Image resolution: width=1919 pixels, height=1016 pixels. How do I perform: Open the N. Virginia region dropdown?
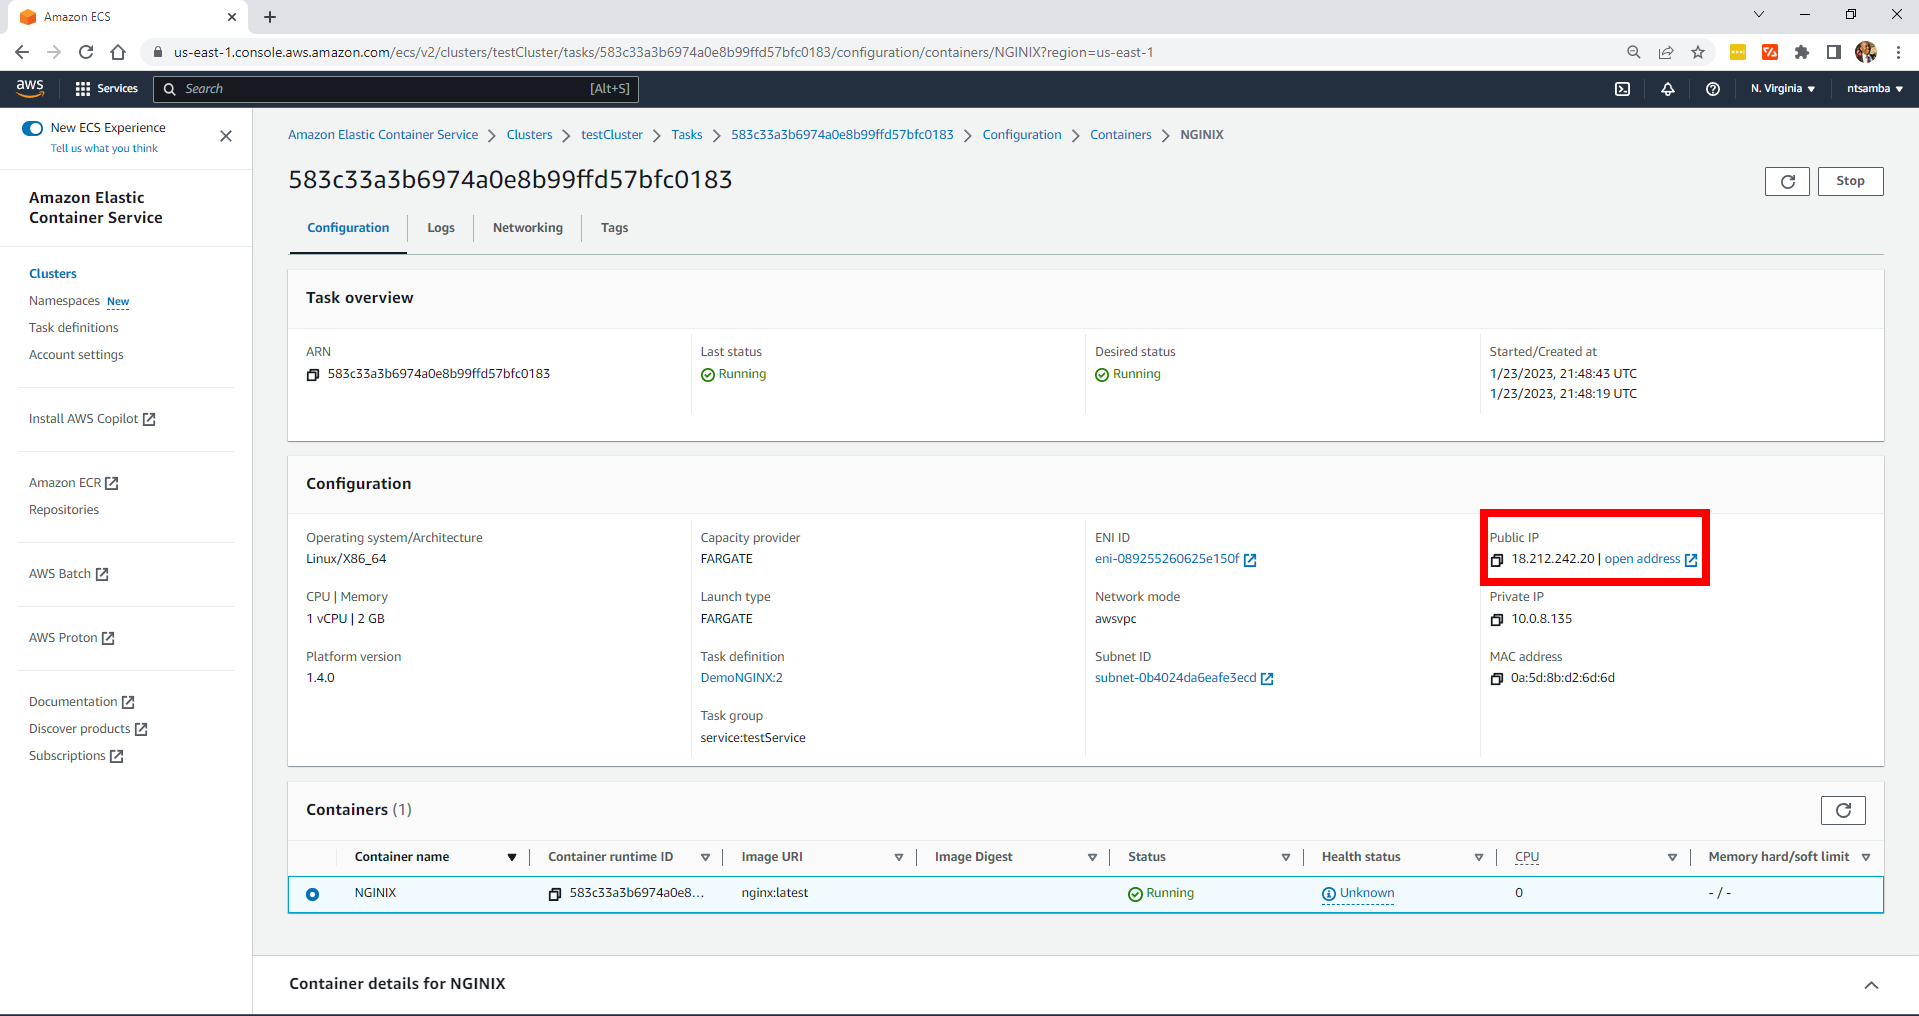click(x=1781, y=89)
